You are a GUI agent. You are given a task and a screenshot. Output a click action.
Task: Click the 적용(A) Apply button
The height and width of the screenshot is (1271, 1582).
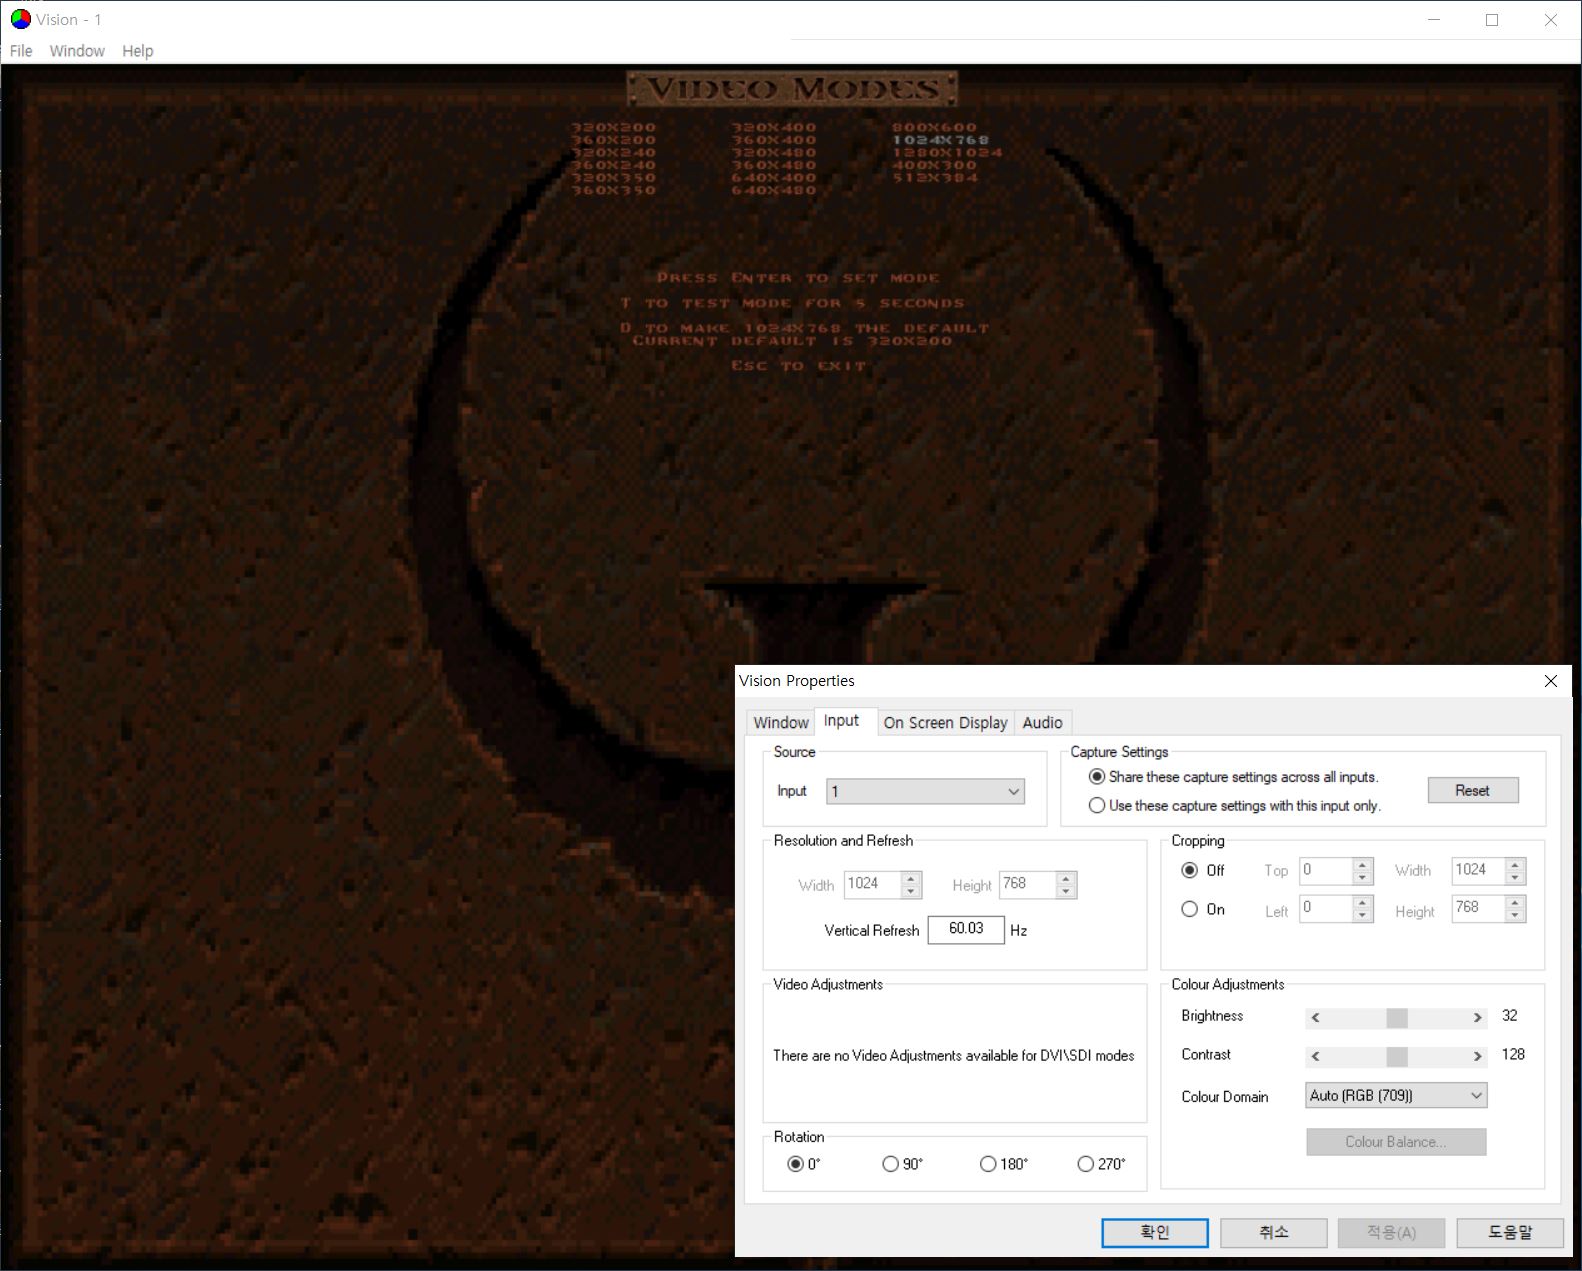point(1392,1232)
